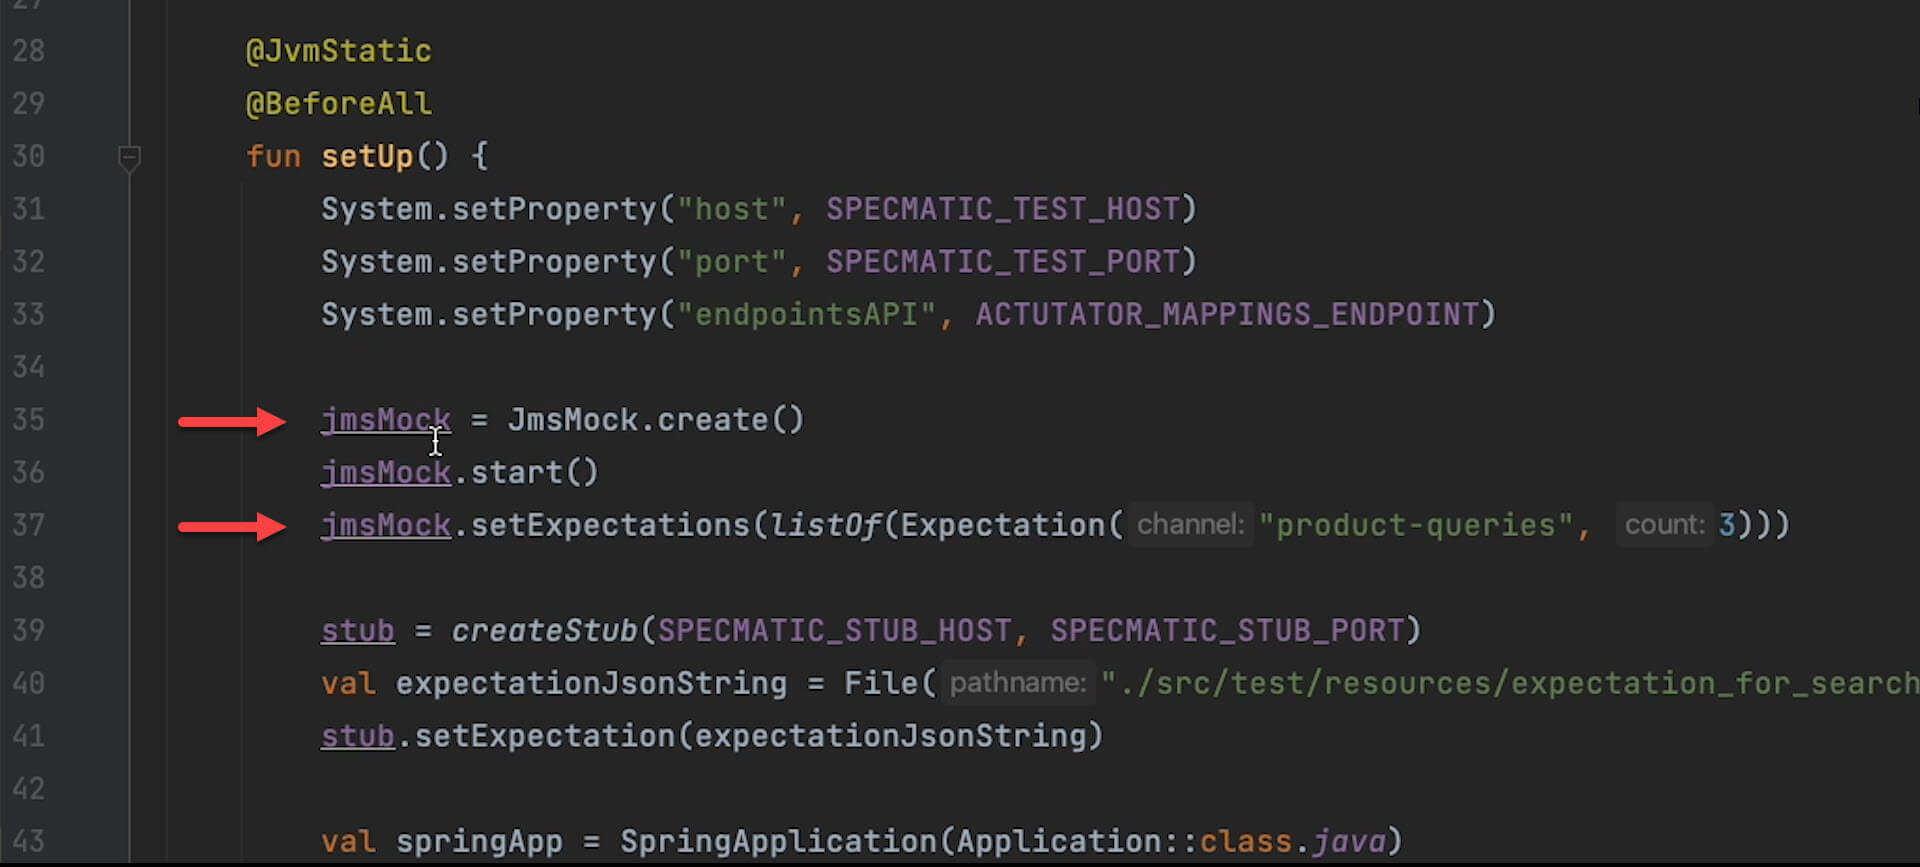The width and height of the screenshot is (1920, 867).
Task: Click the setUp function name
Action: tap(366, 157)
